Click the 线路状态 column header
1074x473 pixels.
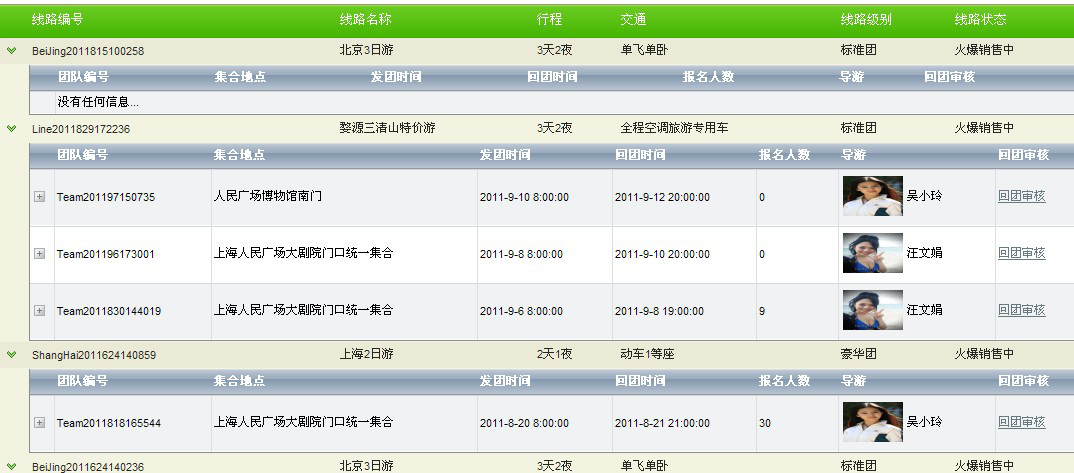click(x=980, y=19)
